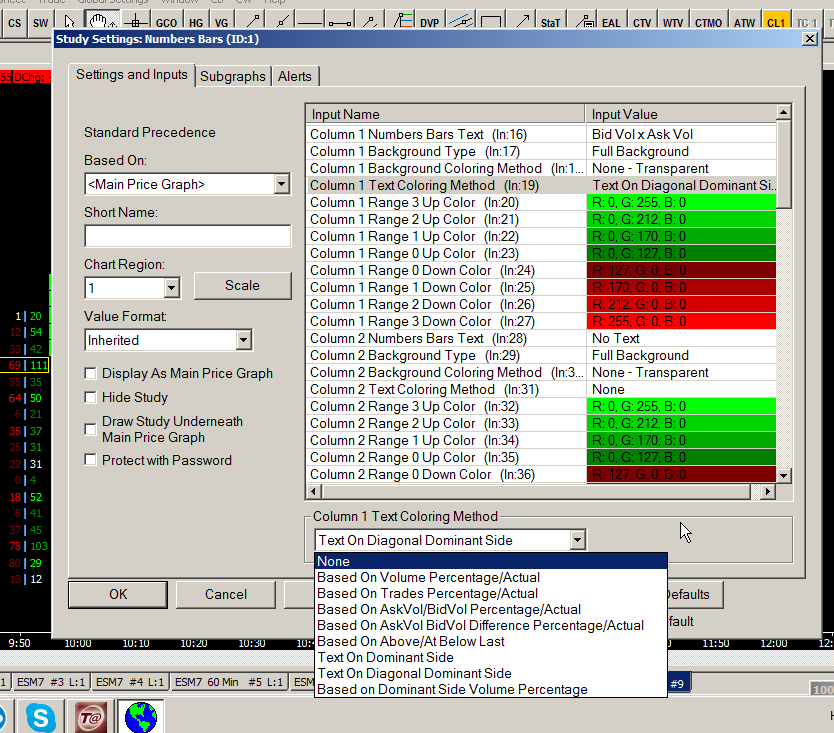Screen dimensions: 834x733
Task: Open the globe icon application in taskbar
Action: coord(140,717)
